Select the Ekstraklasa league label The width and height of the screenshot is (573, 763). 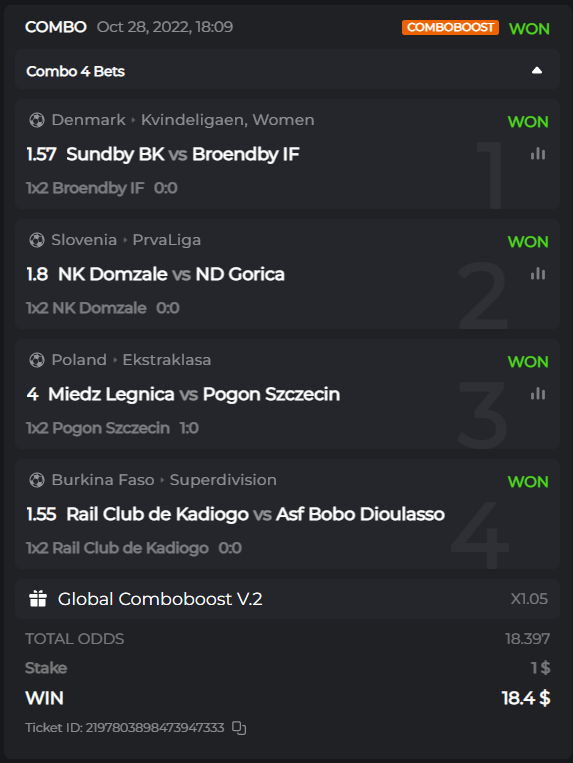click(167, 360)
